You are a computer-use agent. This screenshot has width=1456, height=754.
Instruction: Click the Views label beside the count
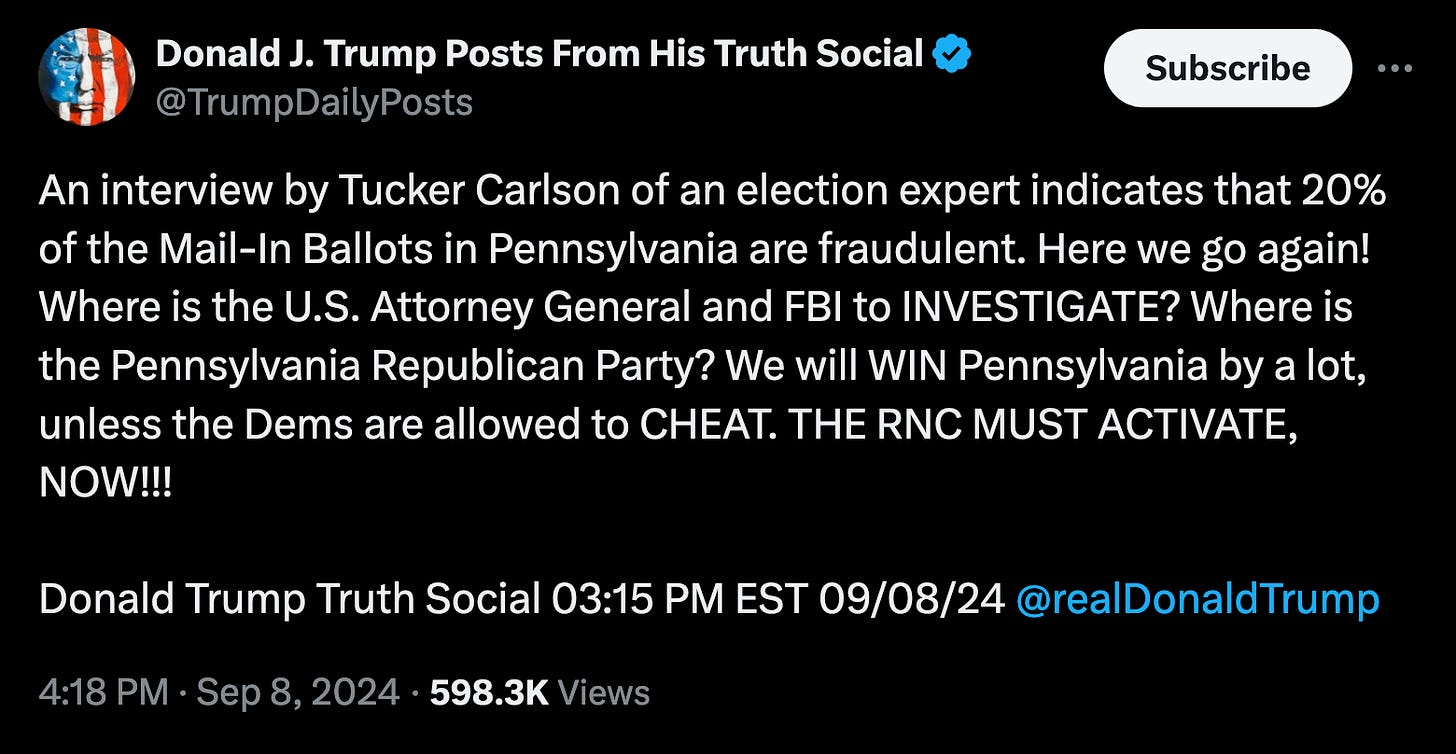click(x=603, y=692)
